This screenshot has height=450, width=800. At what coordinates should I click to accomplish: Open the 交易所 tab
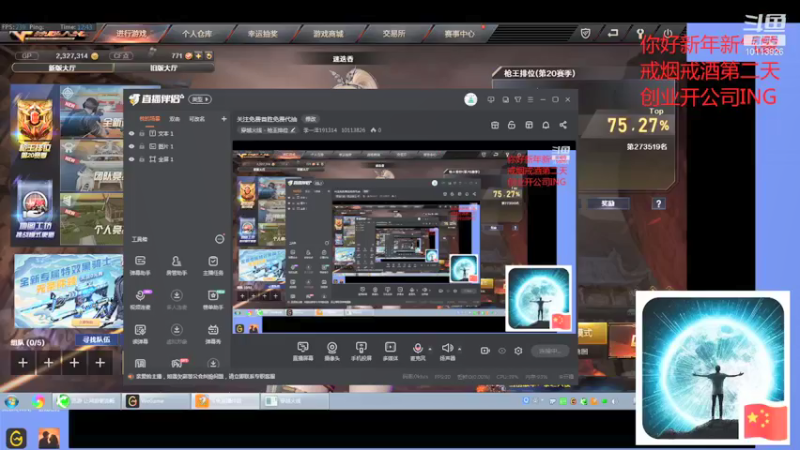(x=393, y=34)
